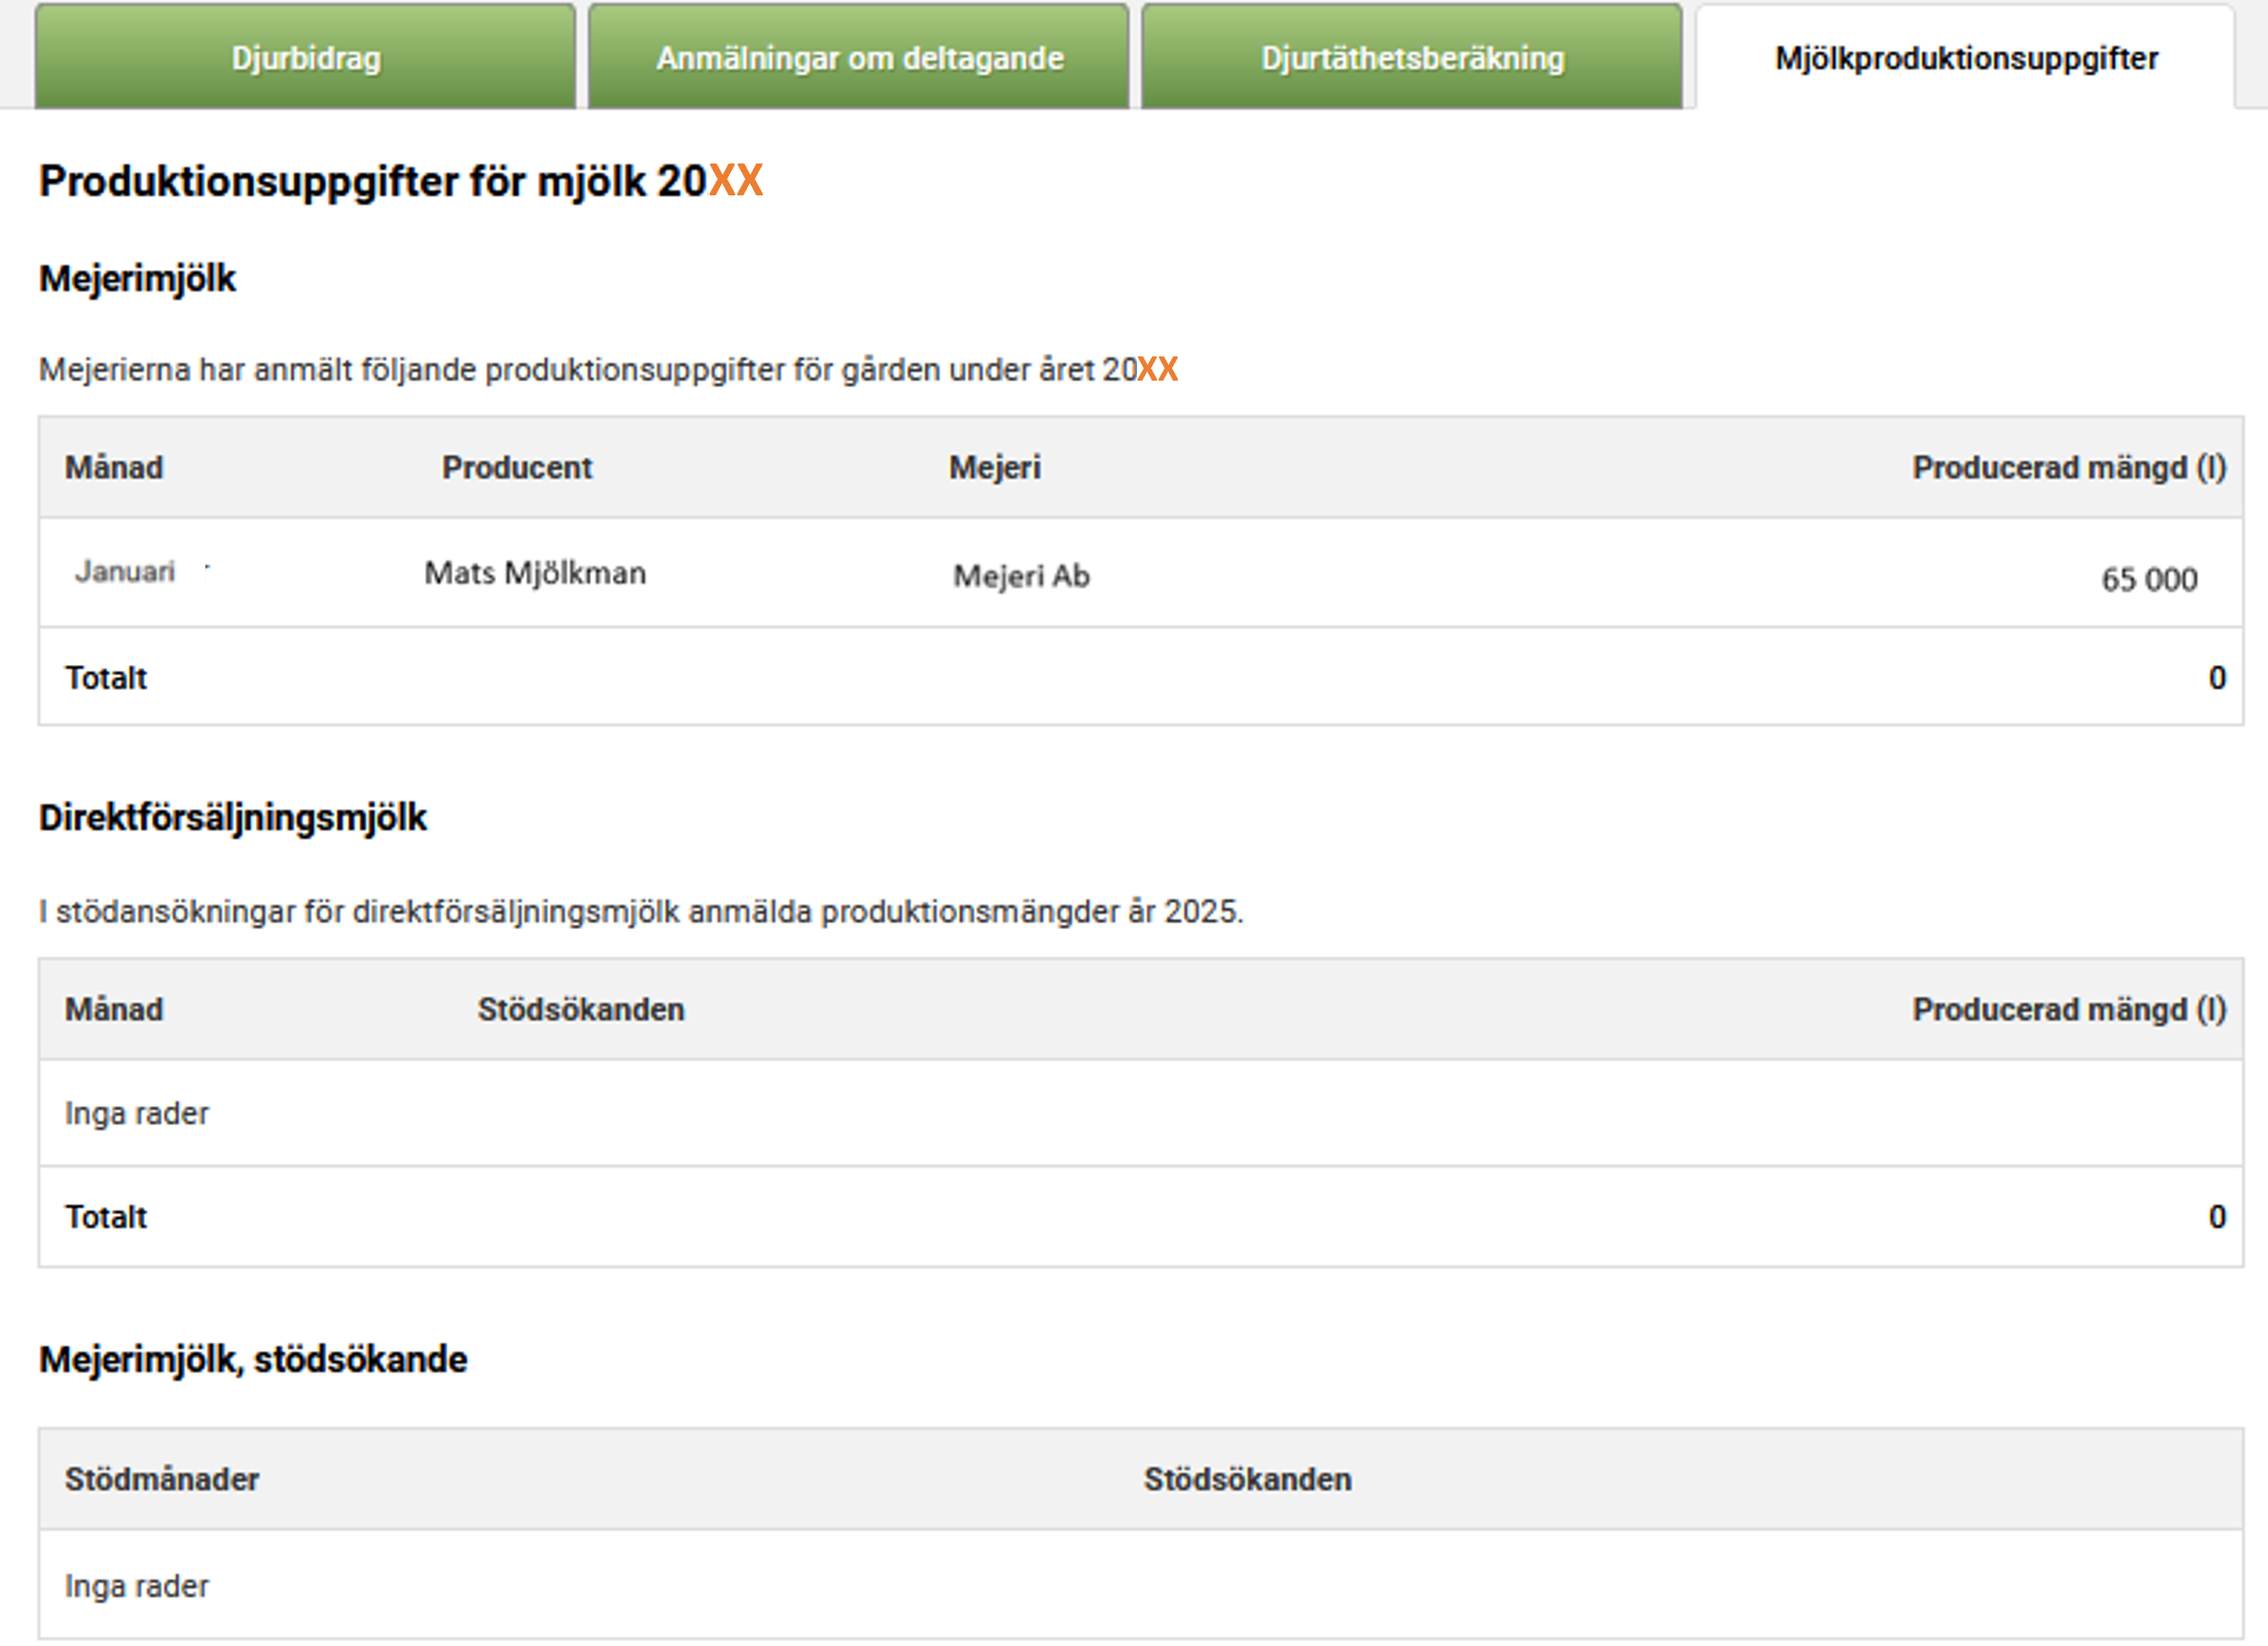
Task: Click the Mejeri Ab cell
Action: [1021, 576]
